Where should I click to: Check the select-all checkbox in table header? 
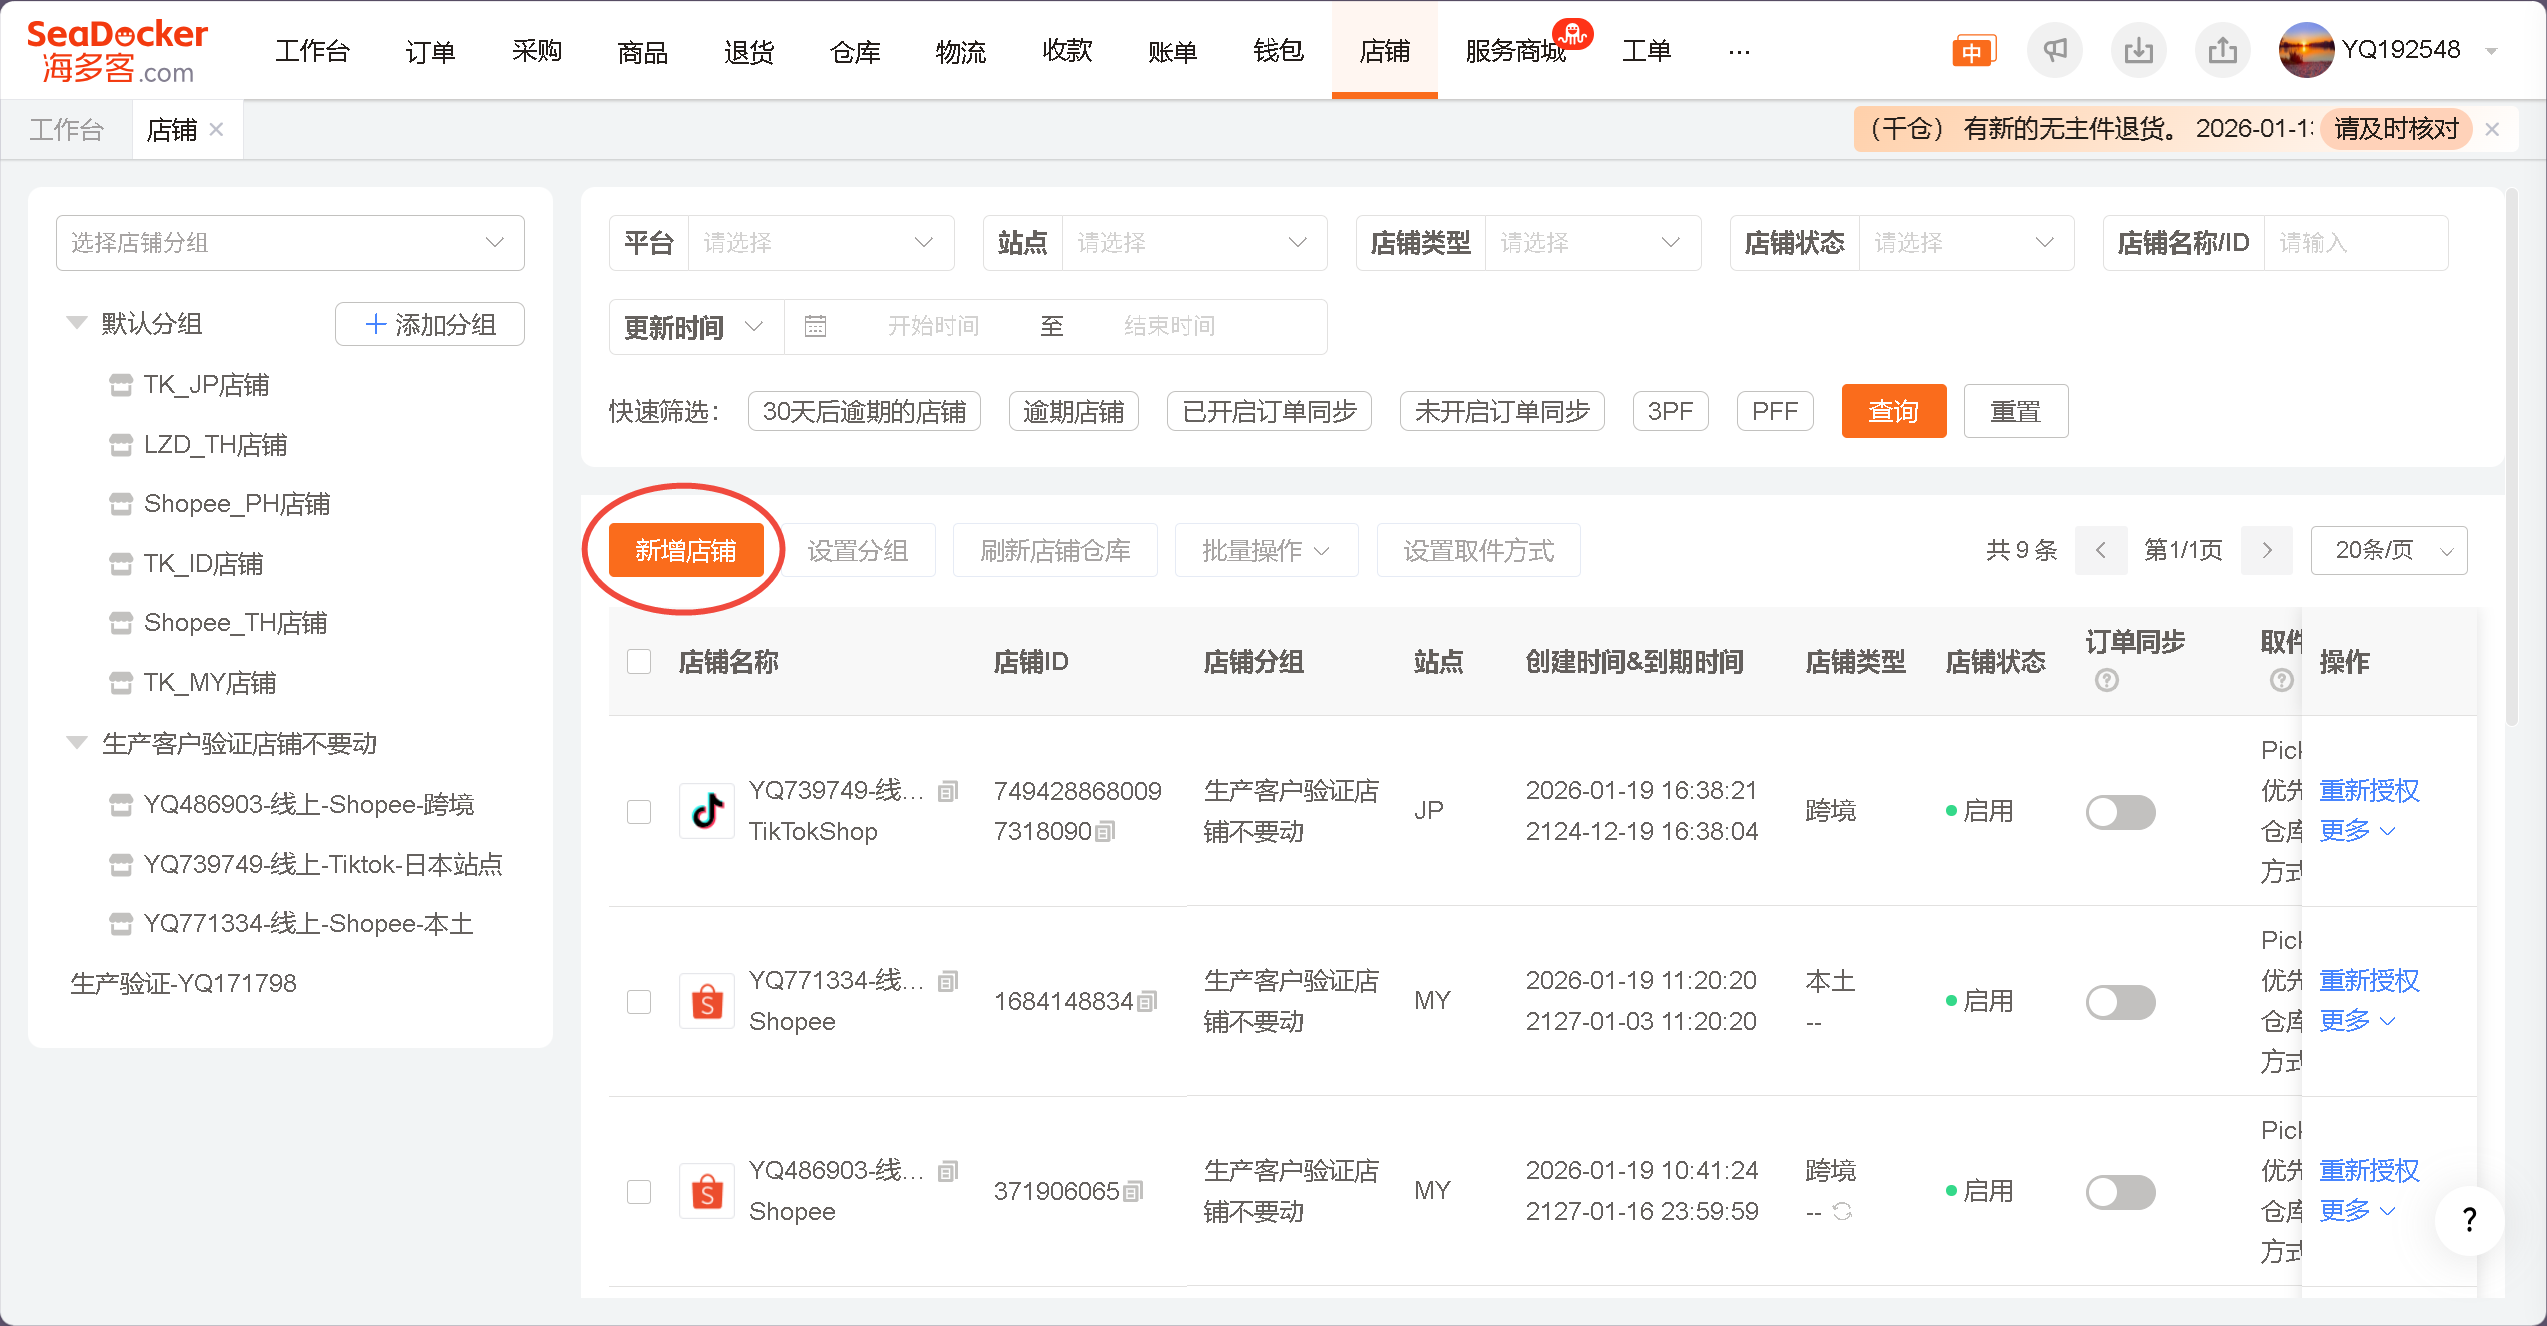(639, 661)
